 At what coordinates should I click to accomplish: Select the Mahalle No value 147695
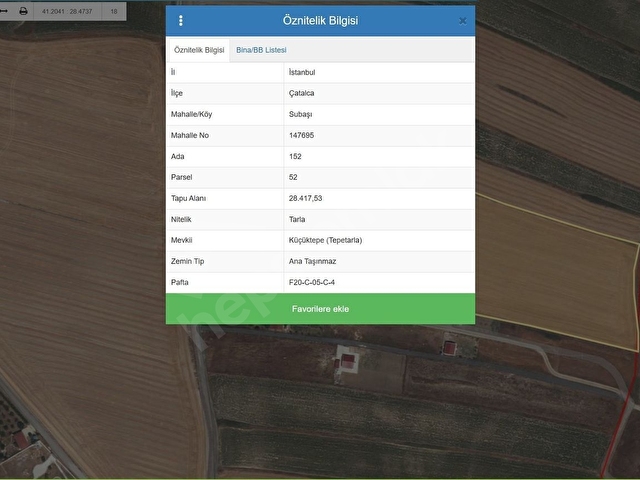[301, 136]
